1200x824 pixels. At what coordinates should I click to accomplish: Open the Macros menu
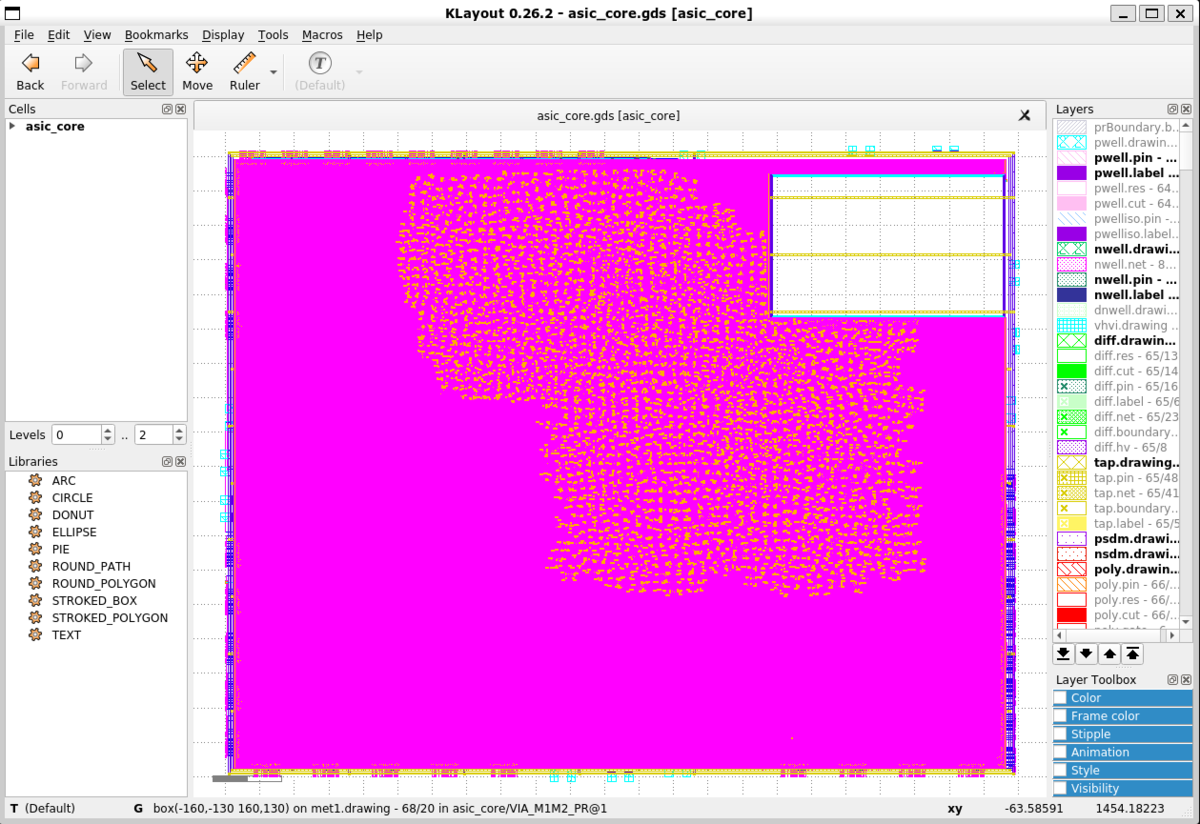tap(322, 34)
